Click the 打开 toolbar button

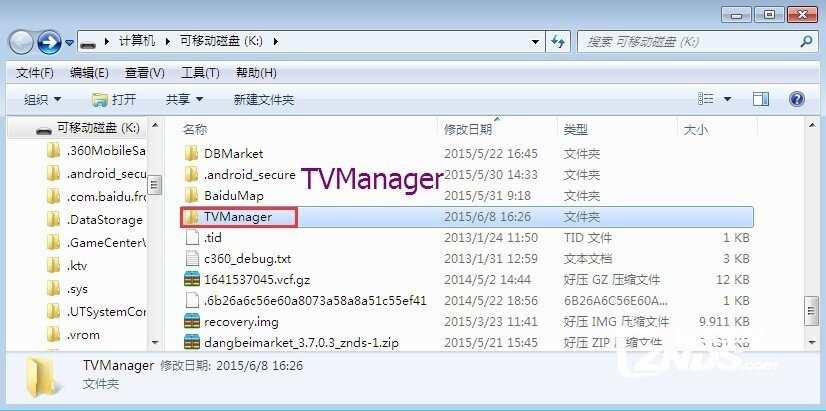(x=114, y=99)
